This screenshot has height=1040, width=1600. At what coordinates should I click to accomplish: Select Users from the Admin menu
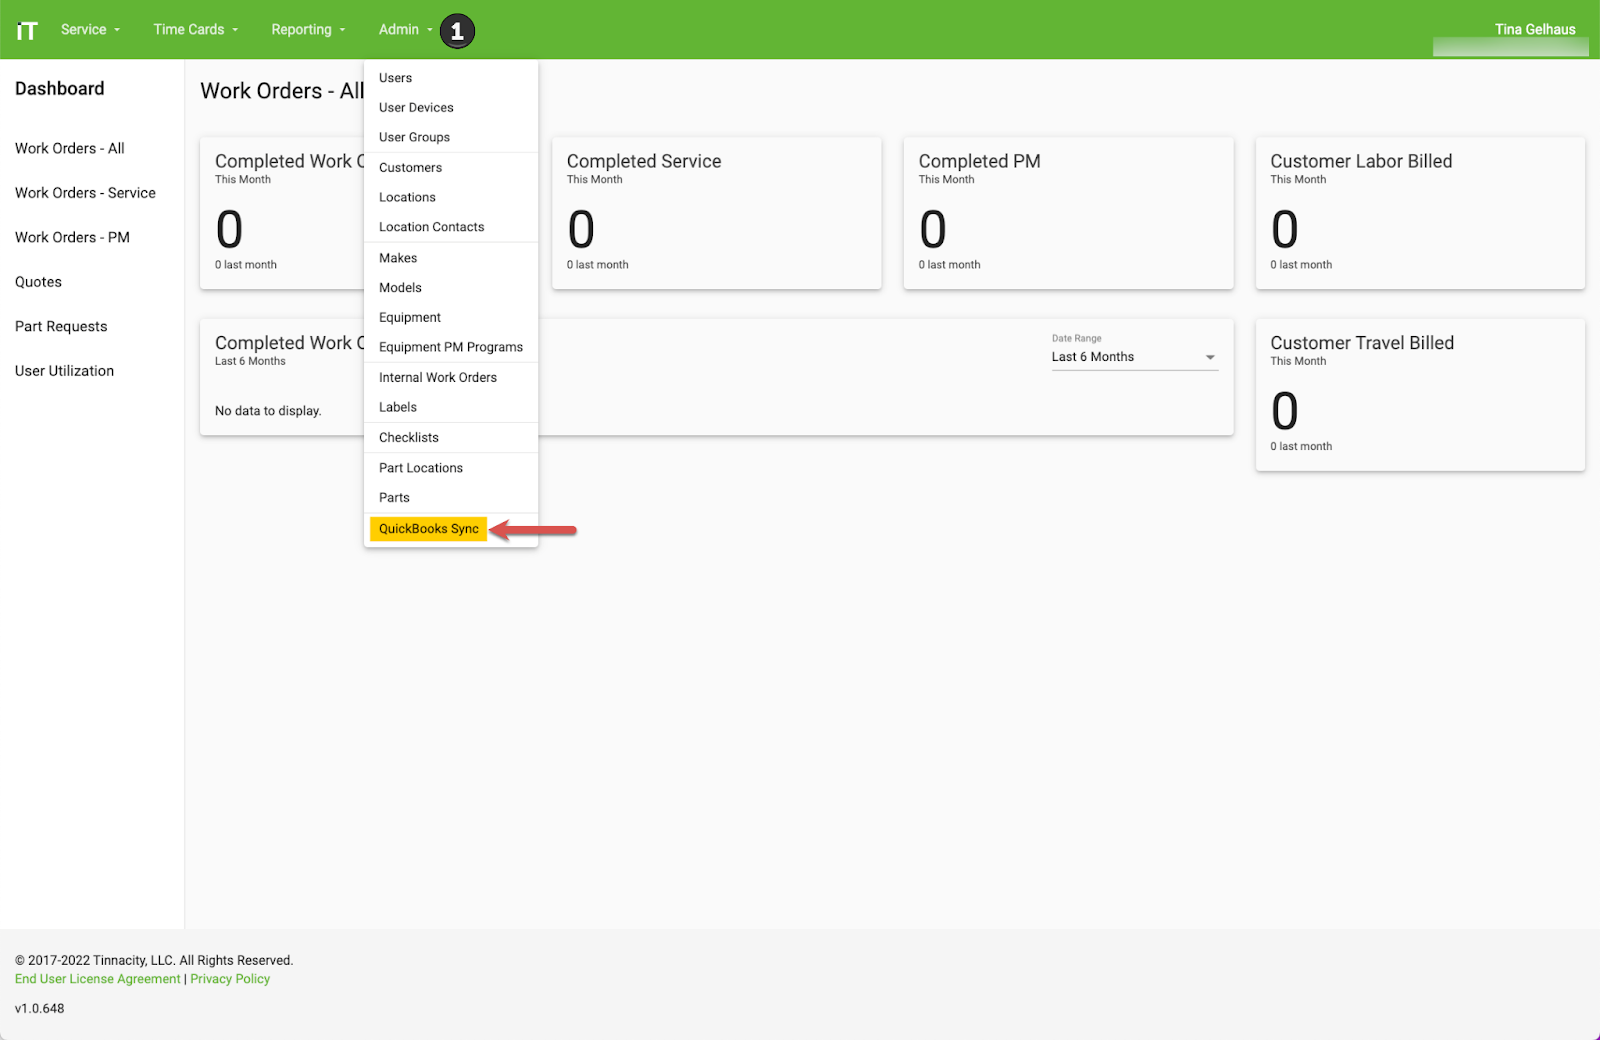pyautogui.click(x=451, y=78)
